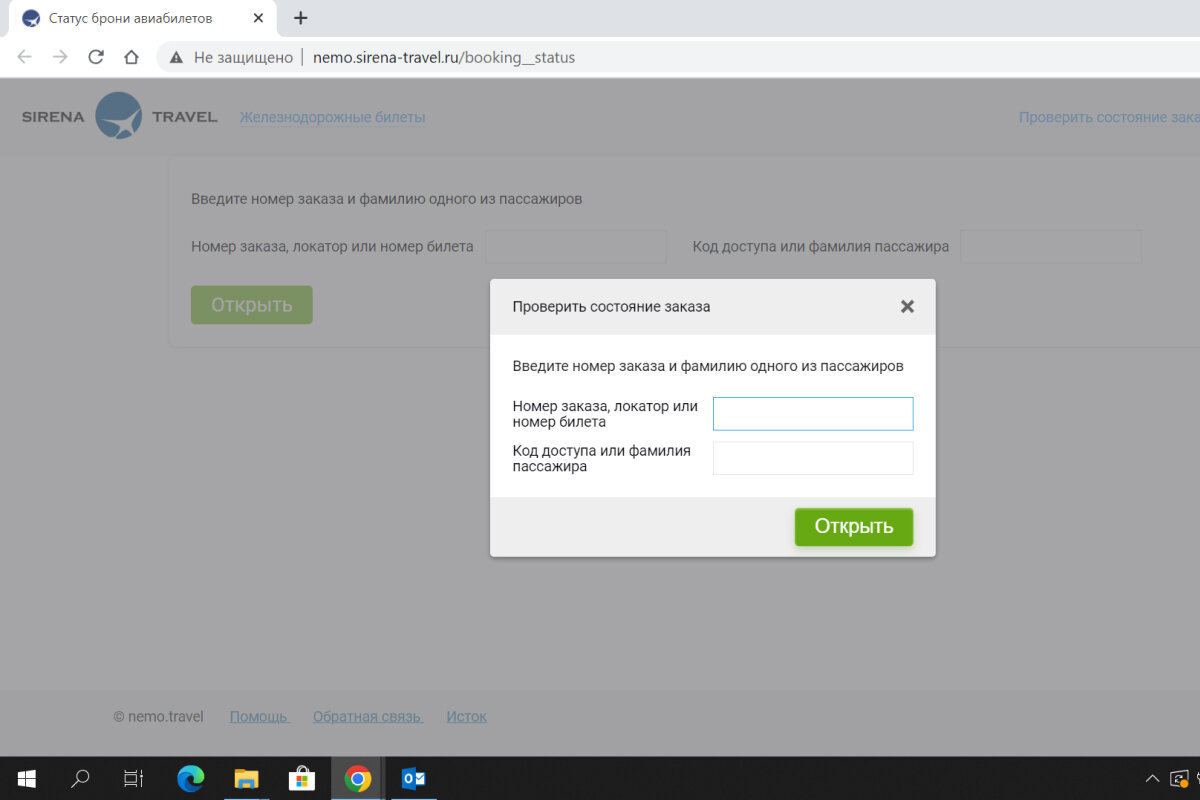Click the dialog's 'Введите номер заказа' instruction text
The height and width of the screenshot is (800, 1200).
[708, 366]
